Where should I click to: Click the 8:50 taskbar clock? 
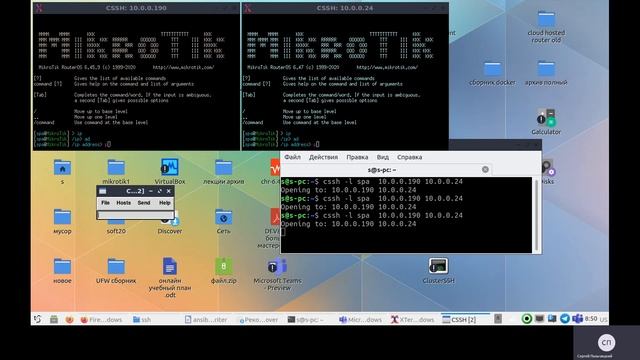[x=591, y=319]
